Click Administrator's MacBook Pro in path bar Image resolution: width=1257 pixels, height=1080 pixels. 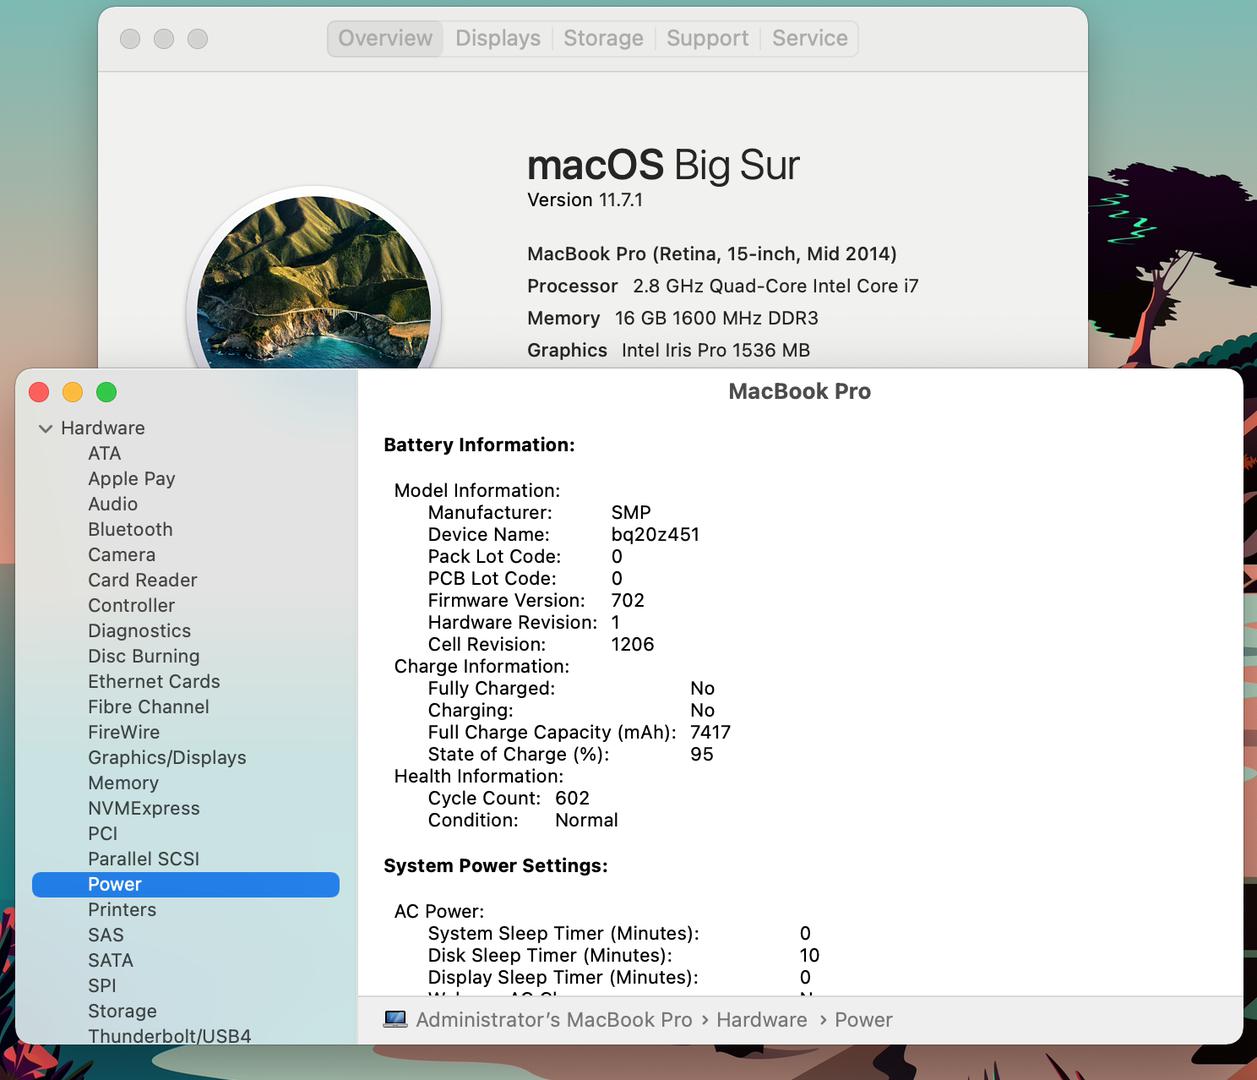(x=554, y=1019)
